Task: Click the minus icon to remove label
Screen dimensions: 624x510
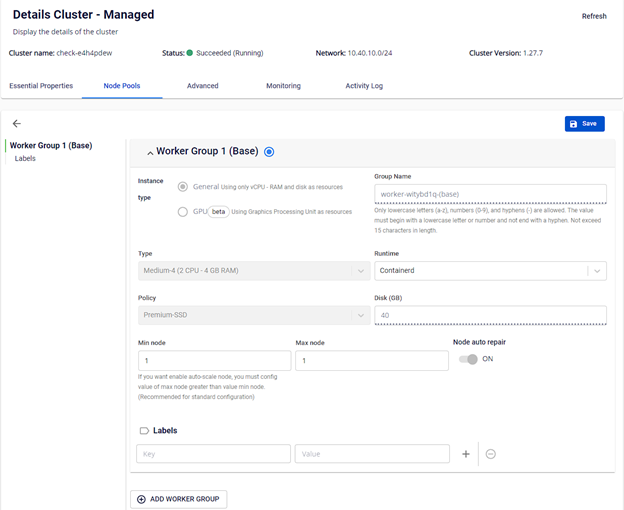Action: (491, 454)
